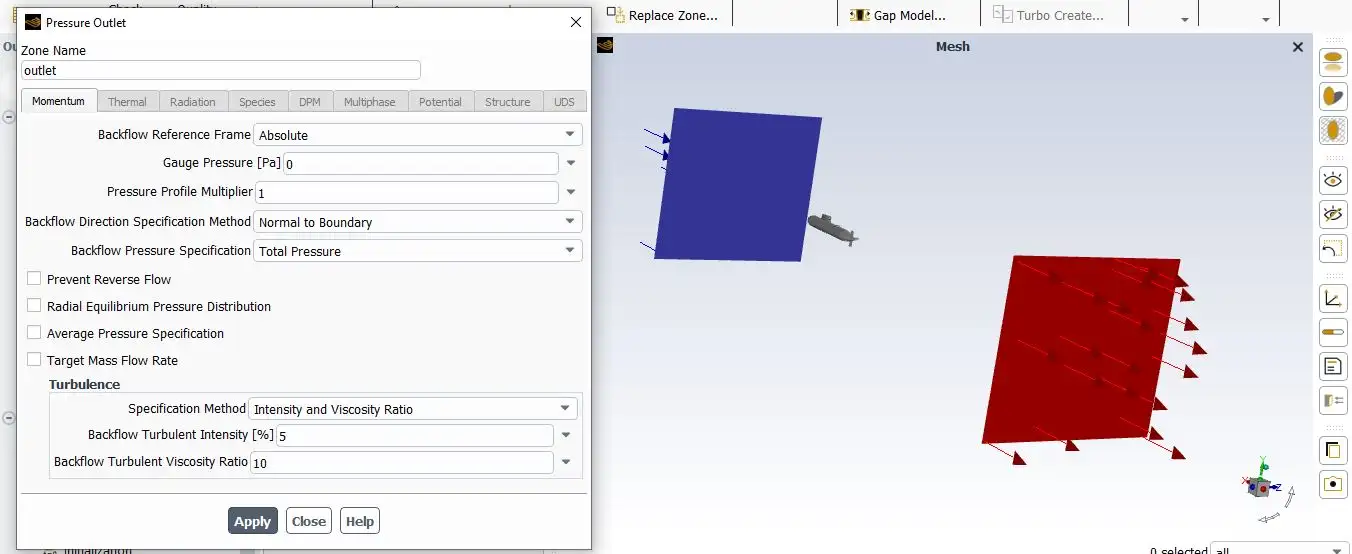Click the hatched oval mesh icon in the right toolbar
Image resolution: width=1352 pixels, height=554 pixels.
1333,130
